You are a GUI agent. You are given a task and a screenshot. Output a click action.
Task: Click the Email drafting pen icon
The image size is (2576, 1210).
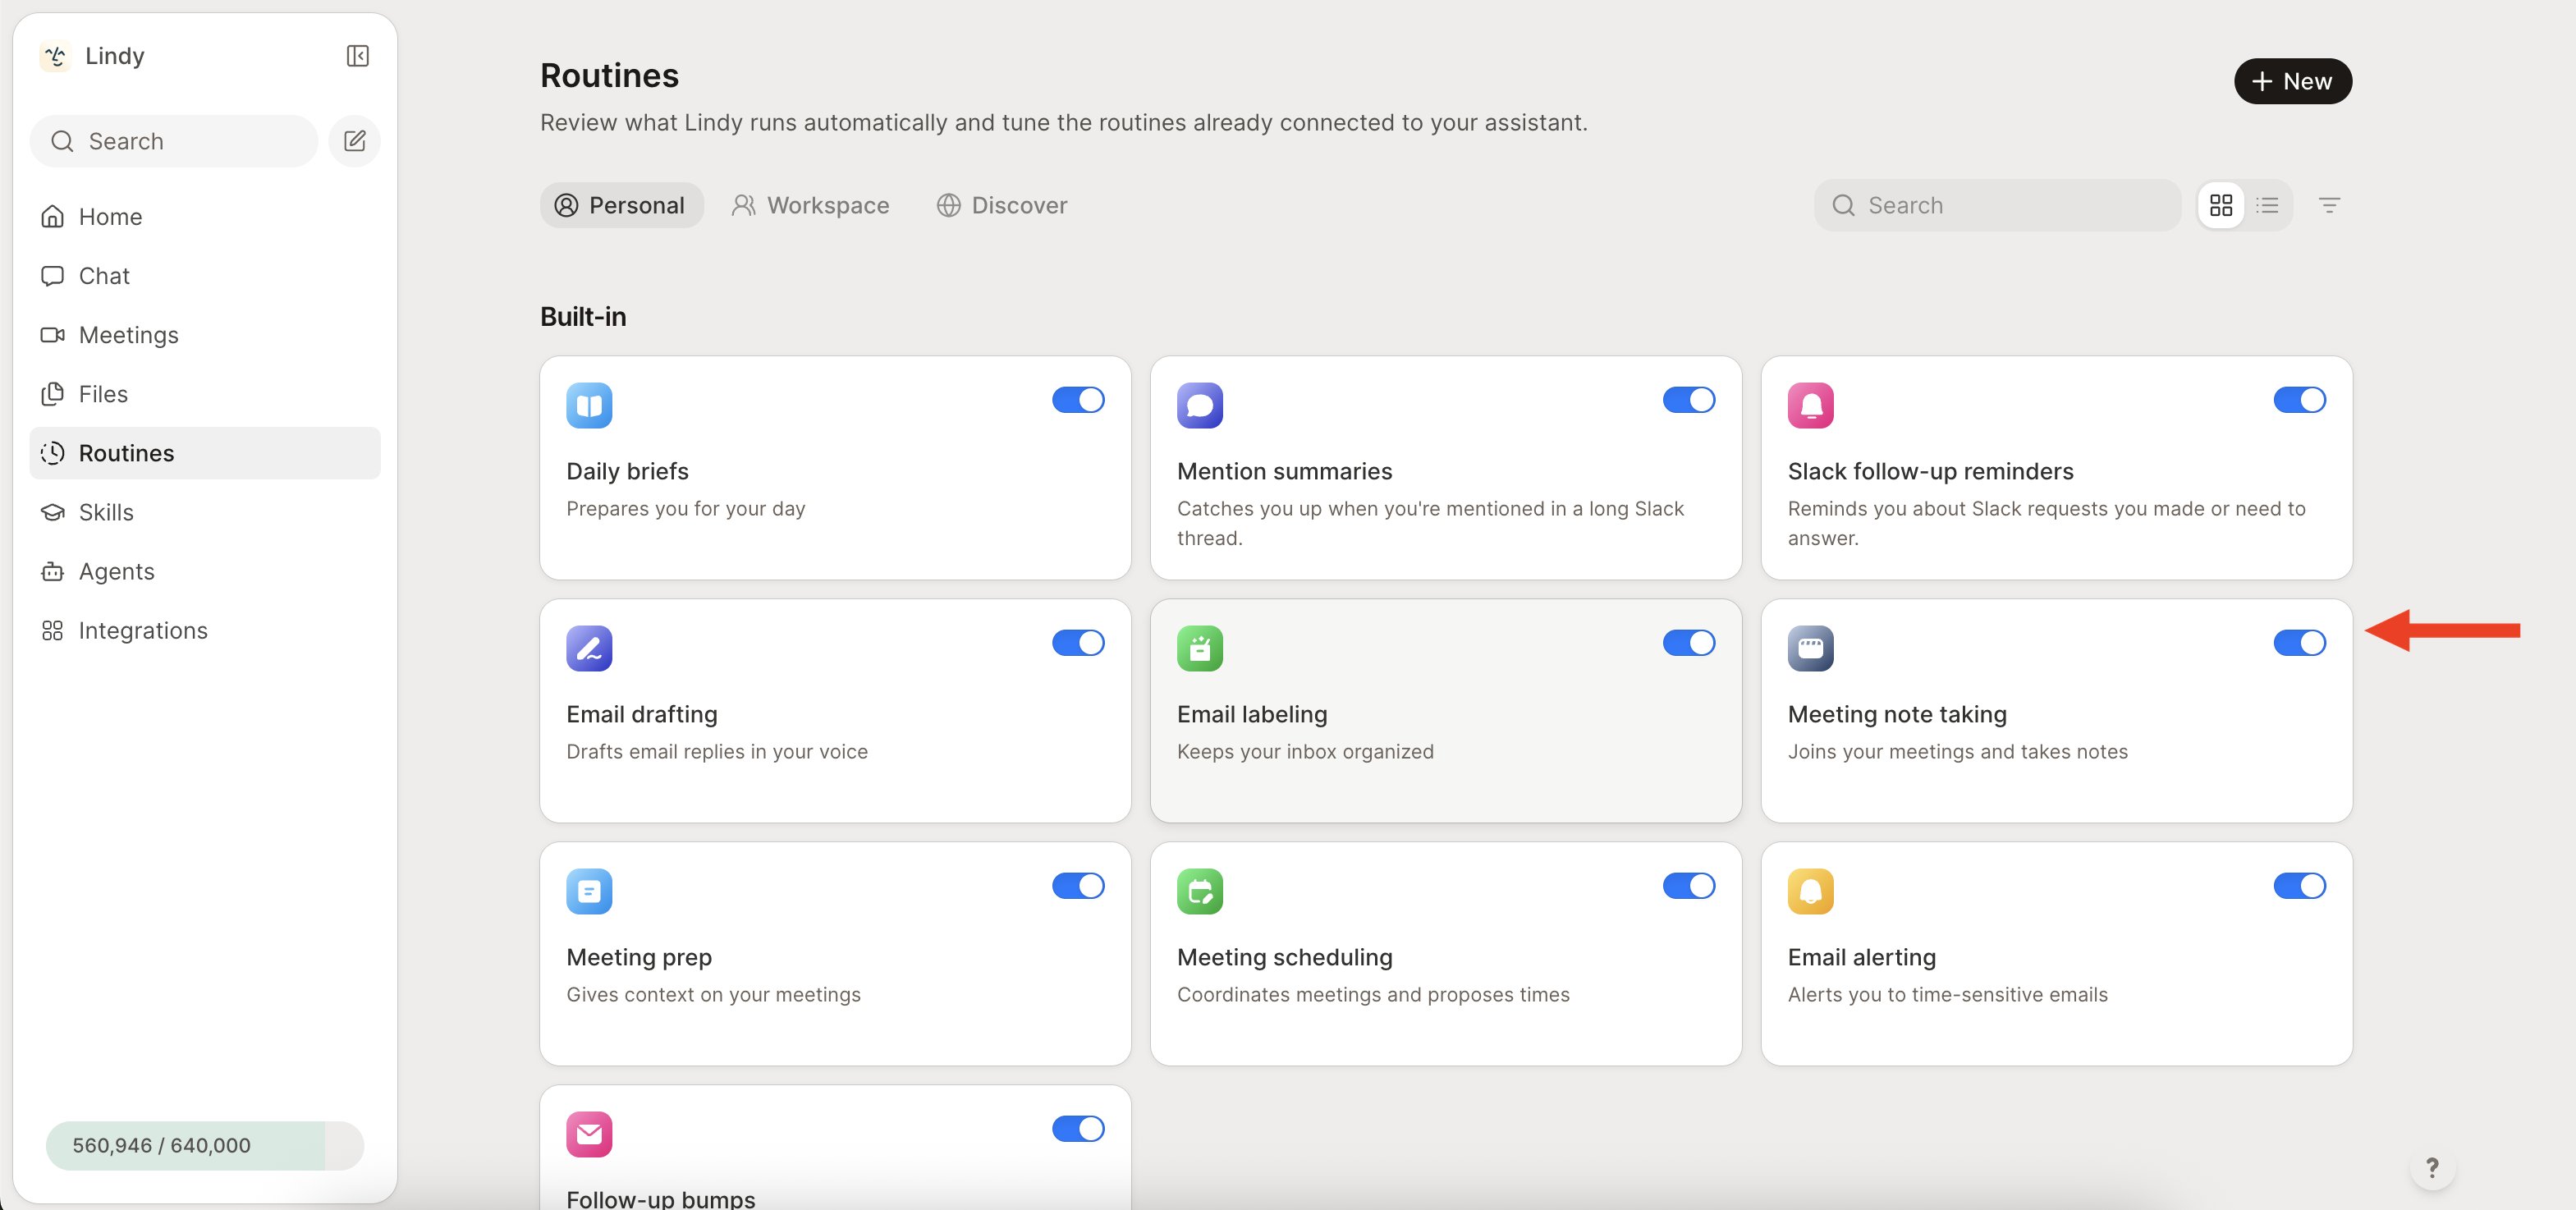589,648
